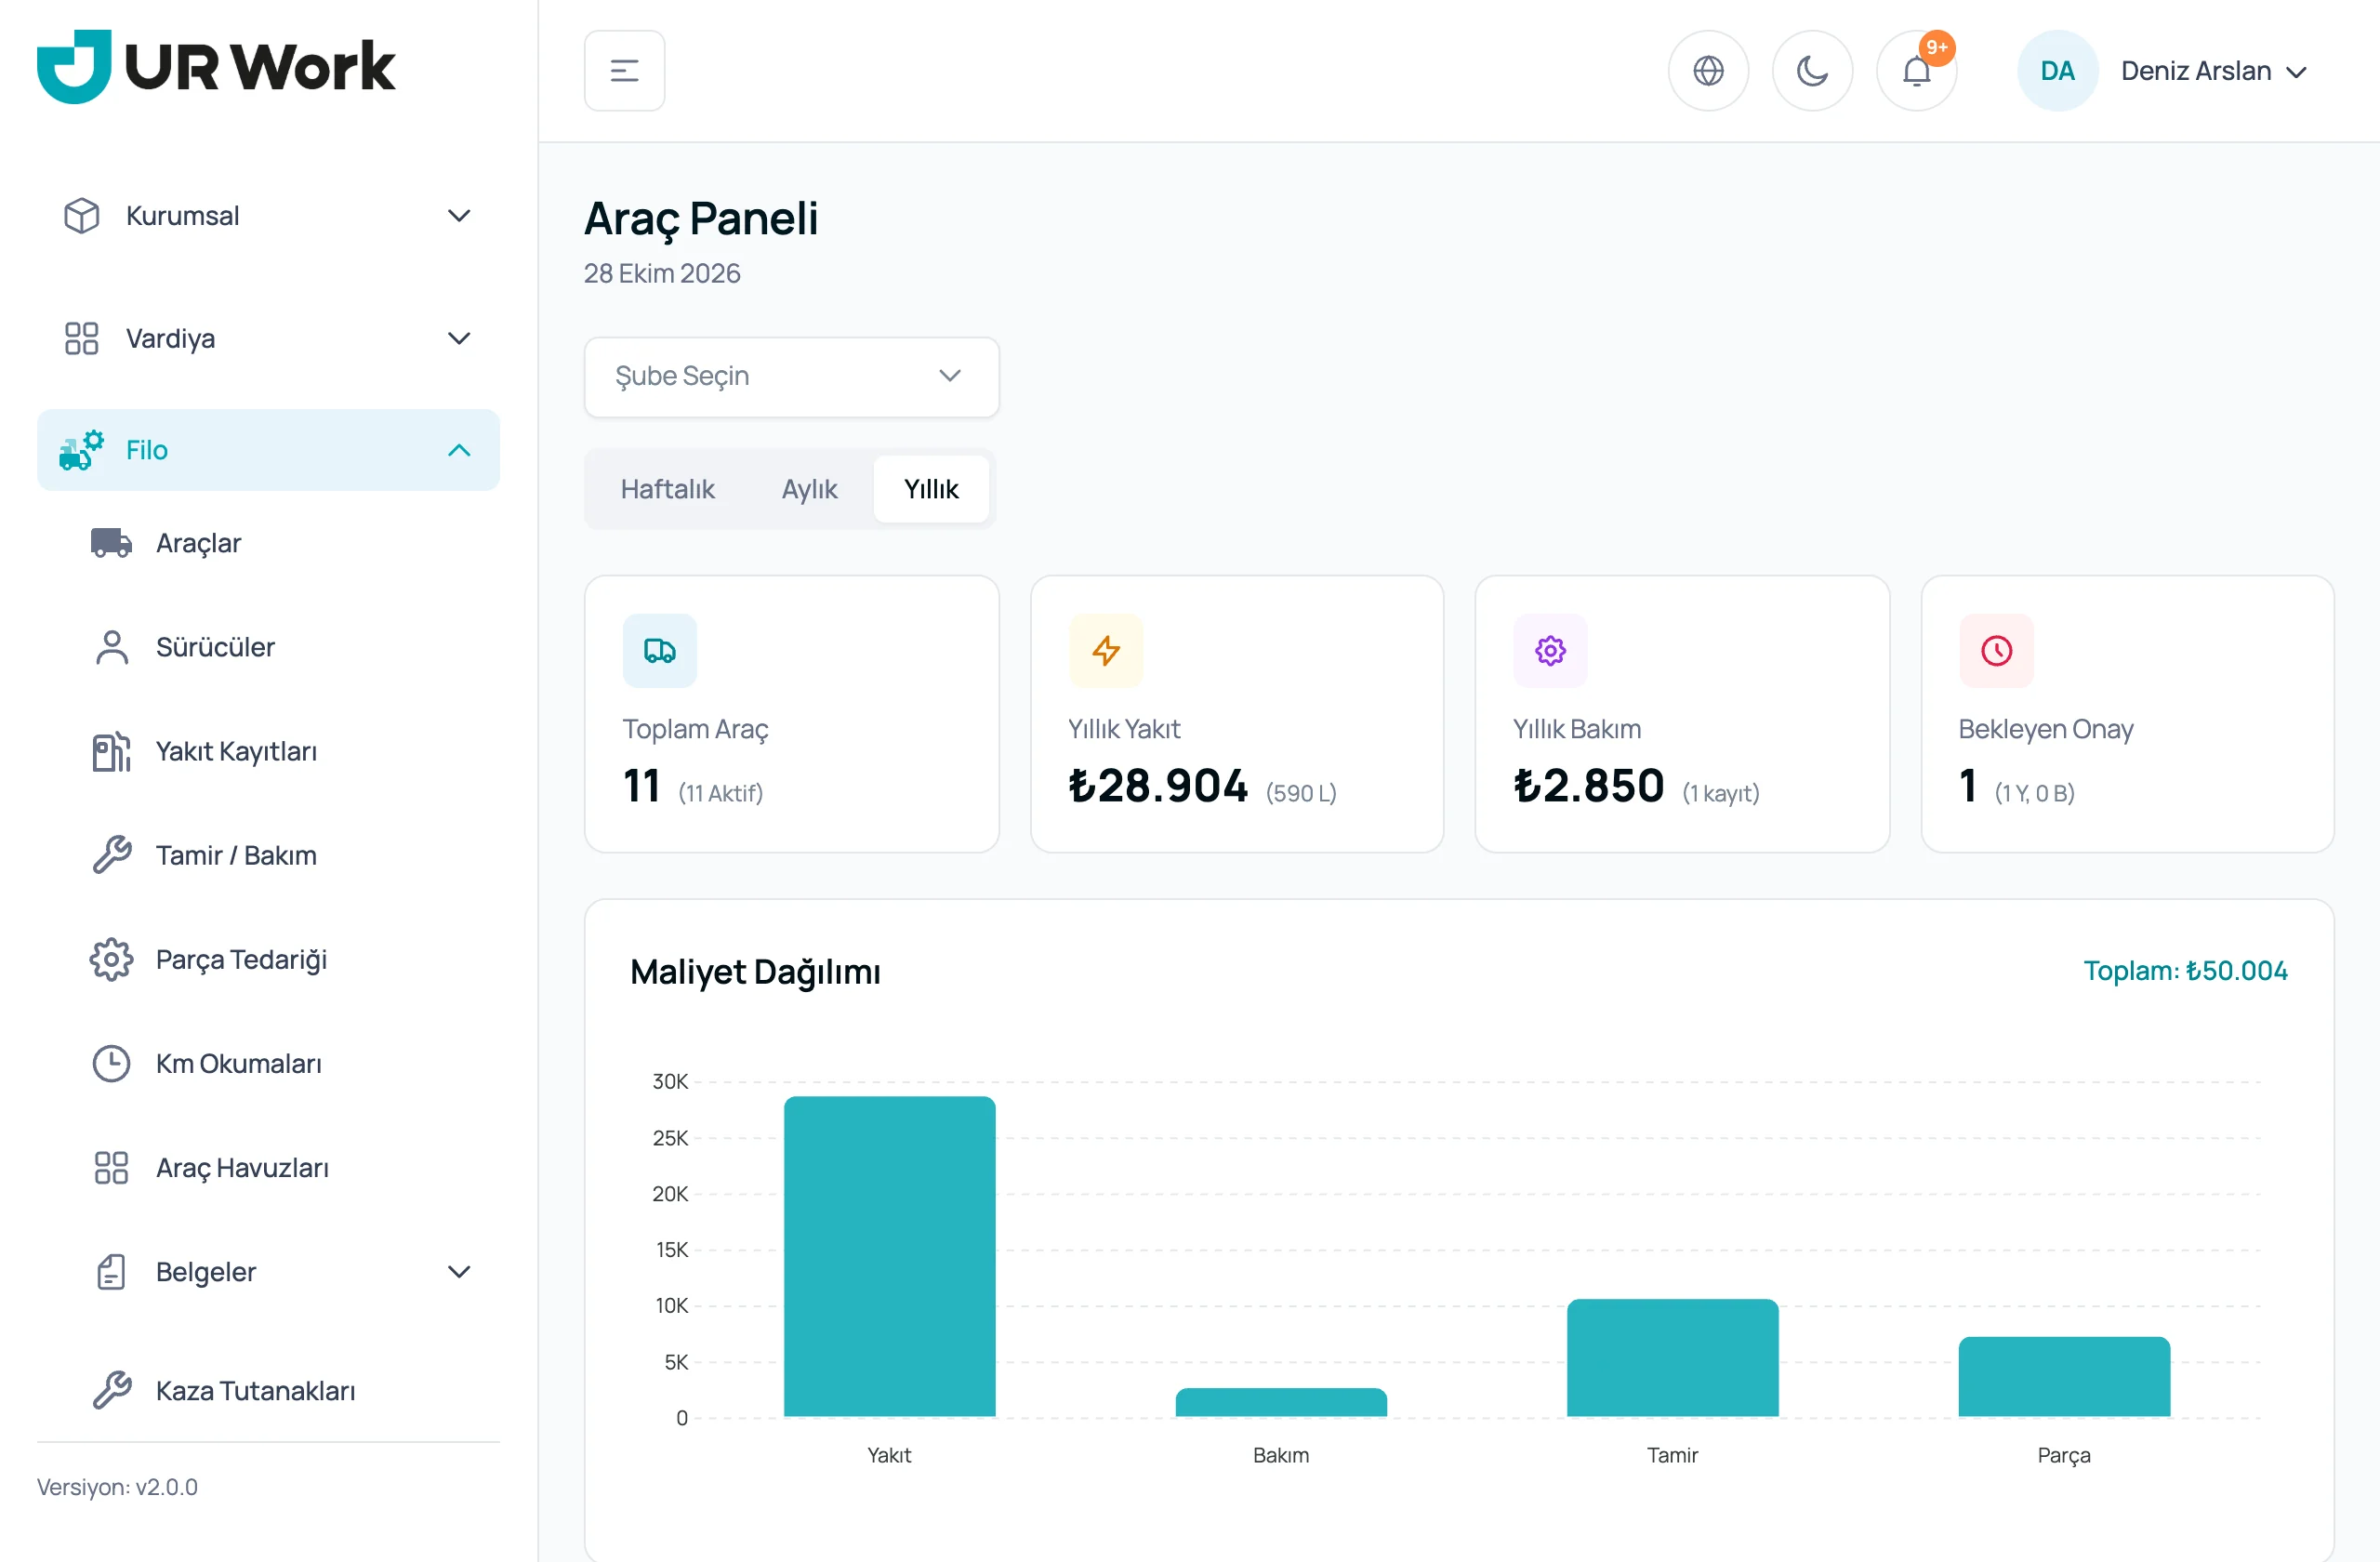Click the Kurumsal cube icon
This screenshot has width=2380, height=1562.
tap(81, 216)
